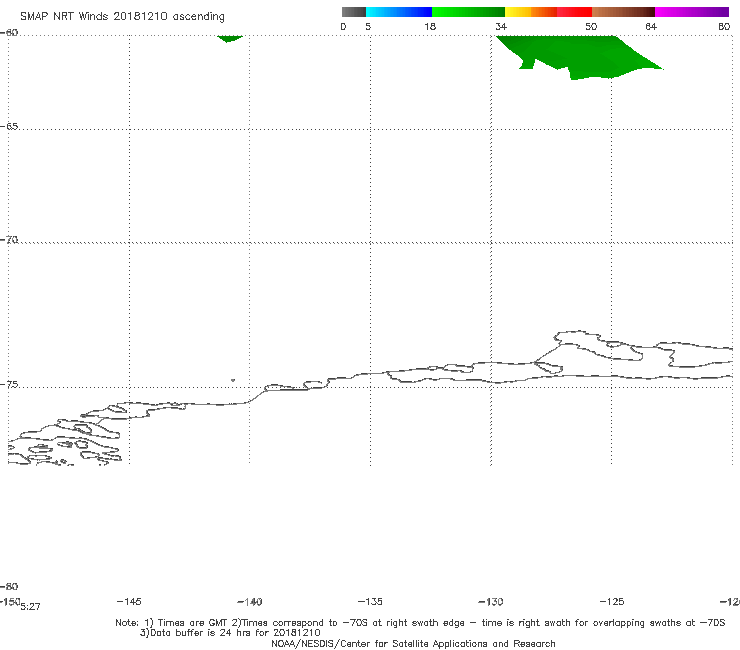
Task: Click the longitude label '-125'
Action: pos(612,601)
